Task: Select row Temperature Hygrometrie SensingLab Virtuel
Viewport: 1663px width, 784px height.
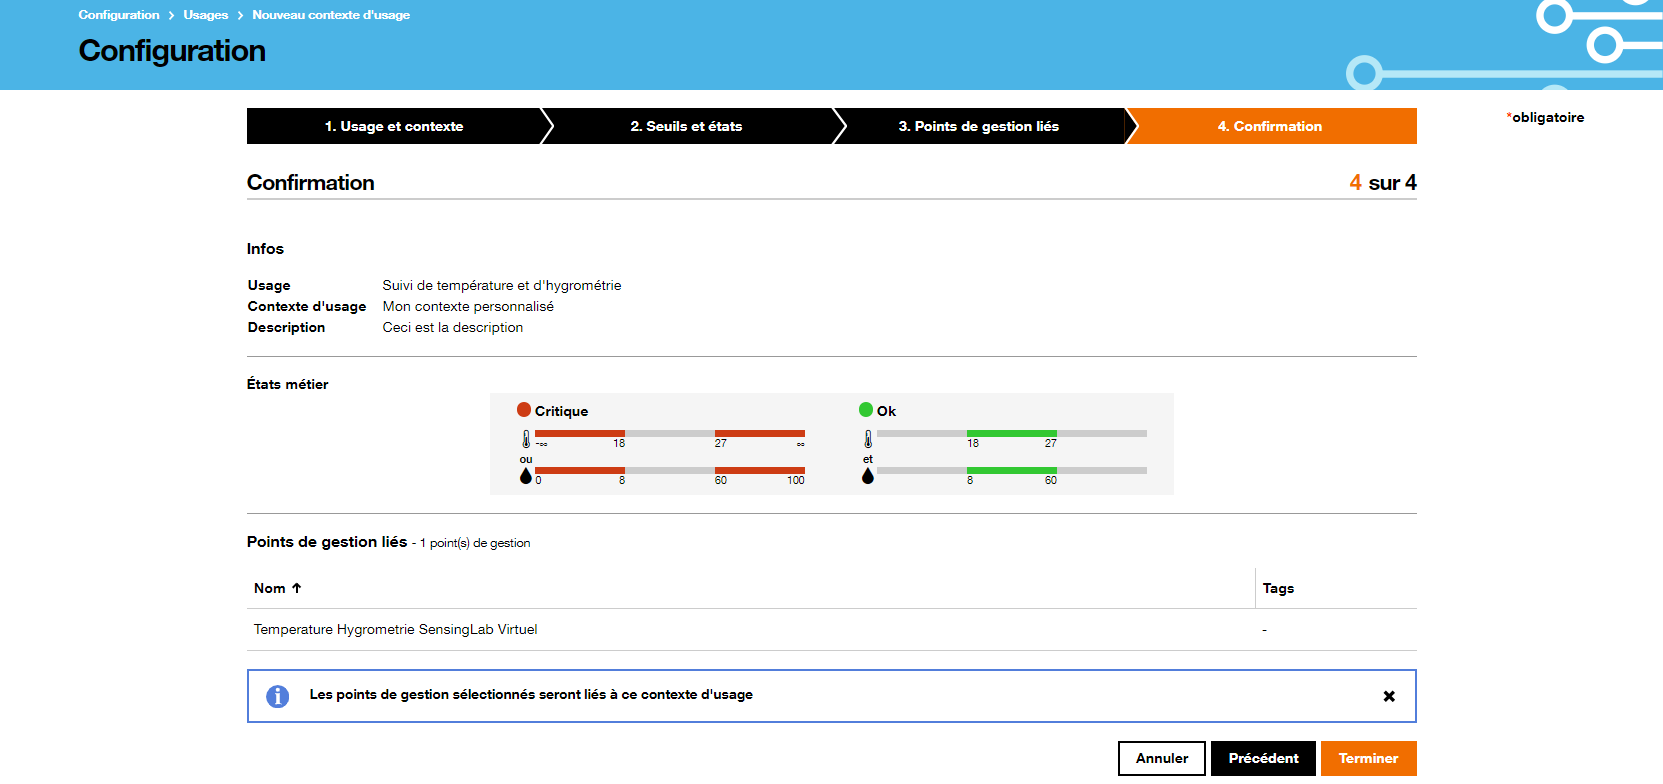Action: point(832,629)
